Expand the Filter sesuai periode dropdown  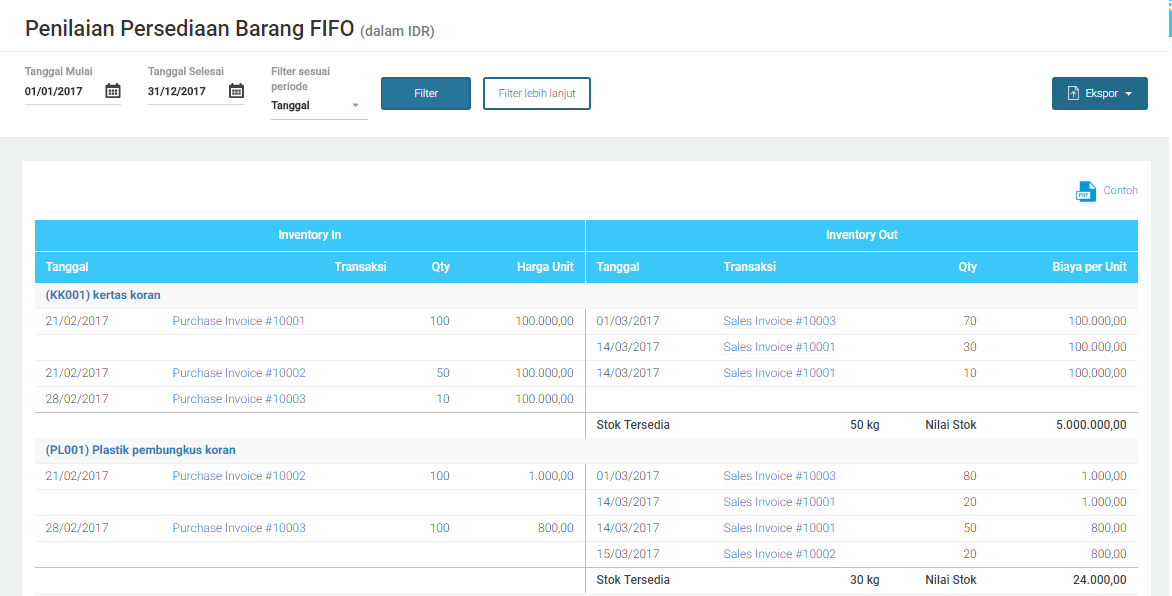(355, 105)
